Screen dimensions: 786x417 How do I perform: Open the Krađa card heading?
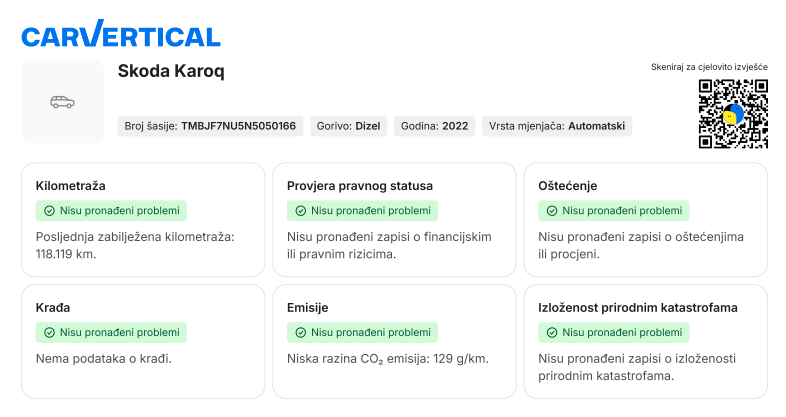point(52,308)
